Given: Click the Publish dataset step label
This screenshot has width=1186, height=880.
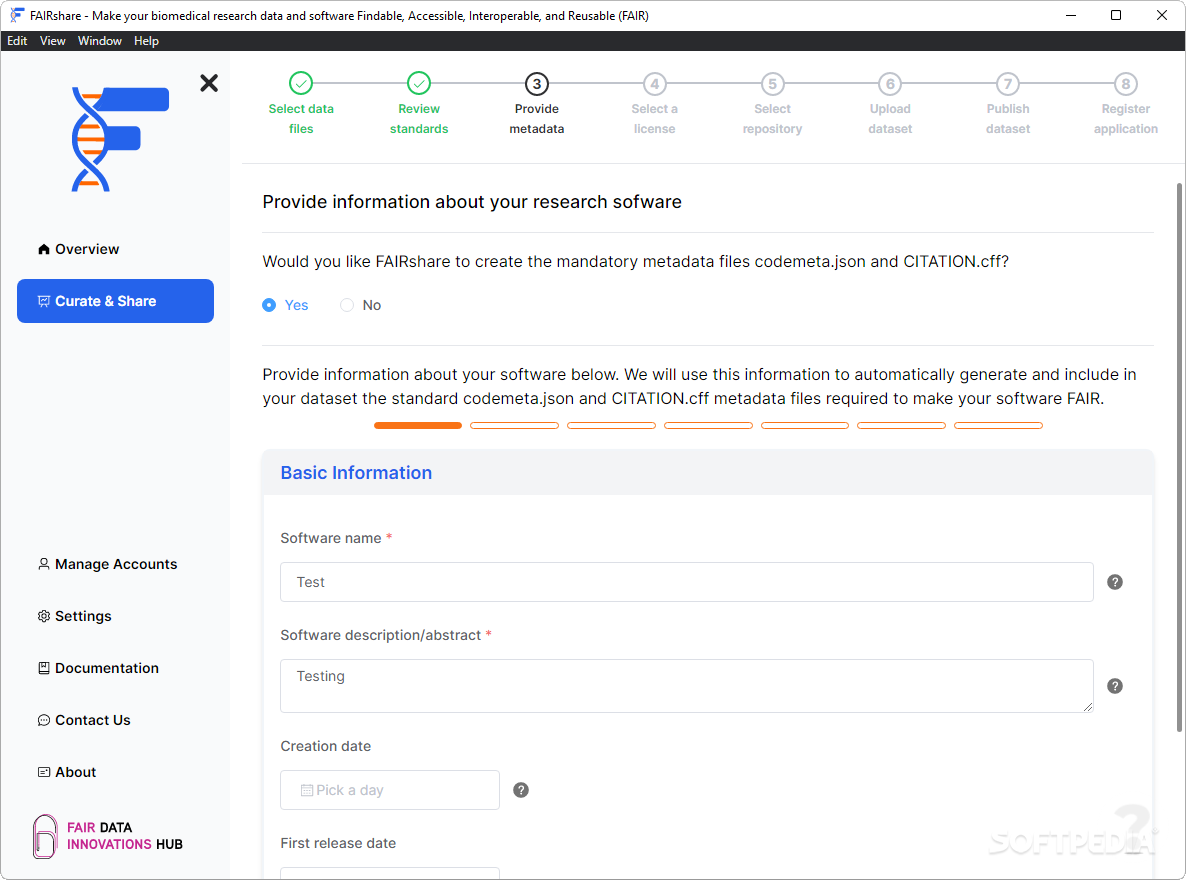Looking at the screenshot, I should pos(1008,119).
